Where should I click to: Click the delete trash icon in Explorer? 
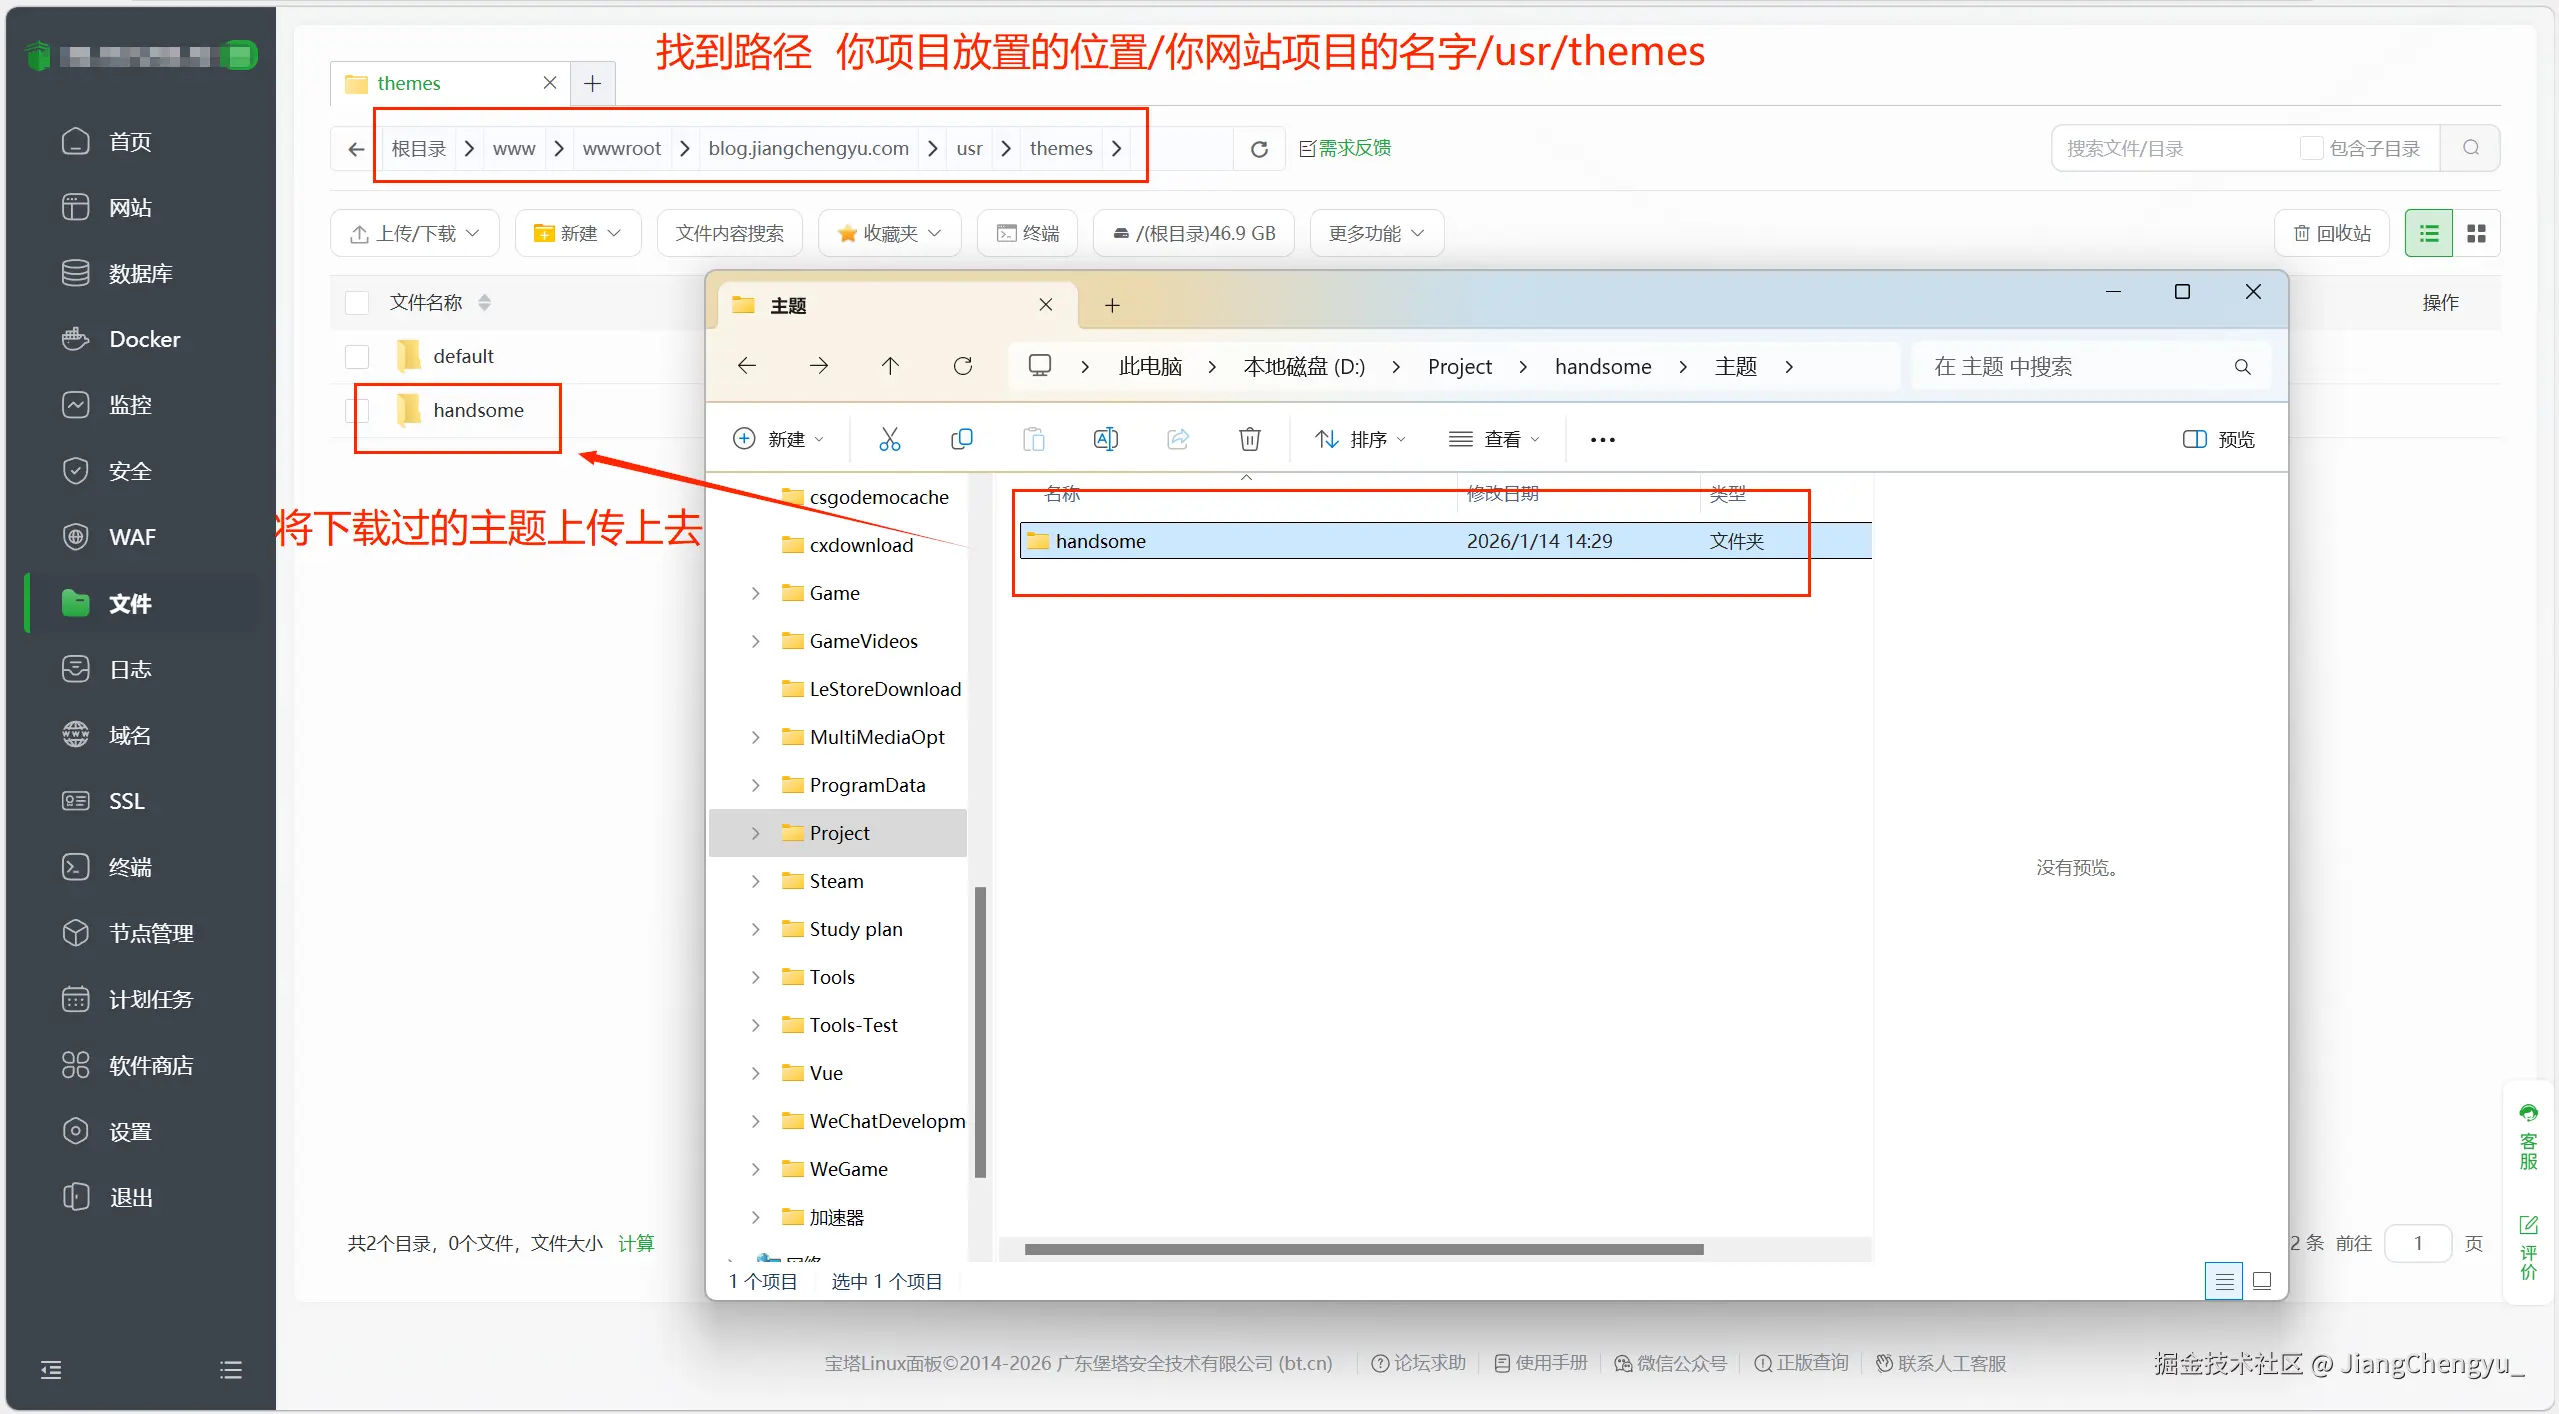1249,439
